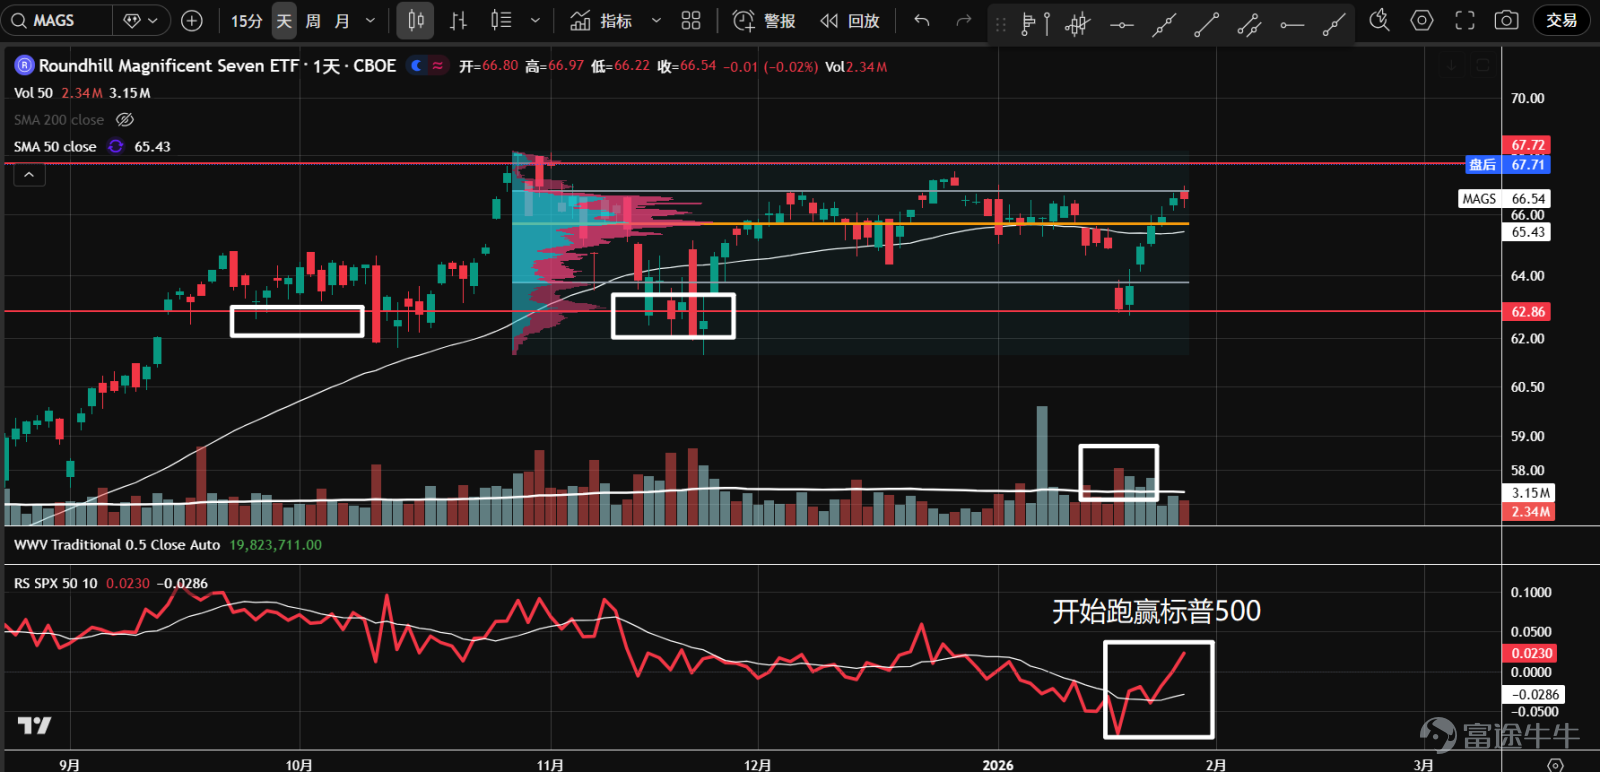Open the MAGS symbol search box
The height and width of the screenshot is (772, 1600).
[56, 20]
